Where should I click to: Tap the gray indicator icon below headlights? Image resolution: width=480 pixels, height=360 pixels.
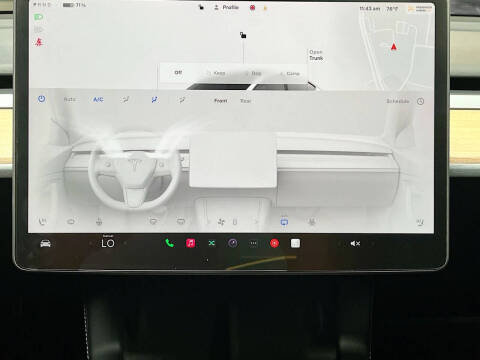[x=39, y=29]
